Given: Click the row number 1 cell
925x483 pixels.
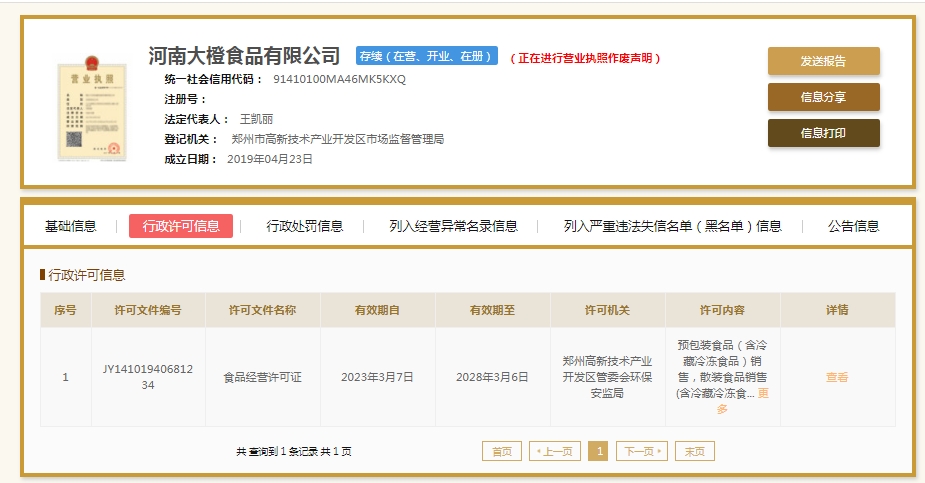Looking at the screenshot, I should (x=65, y=377).
